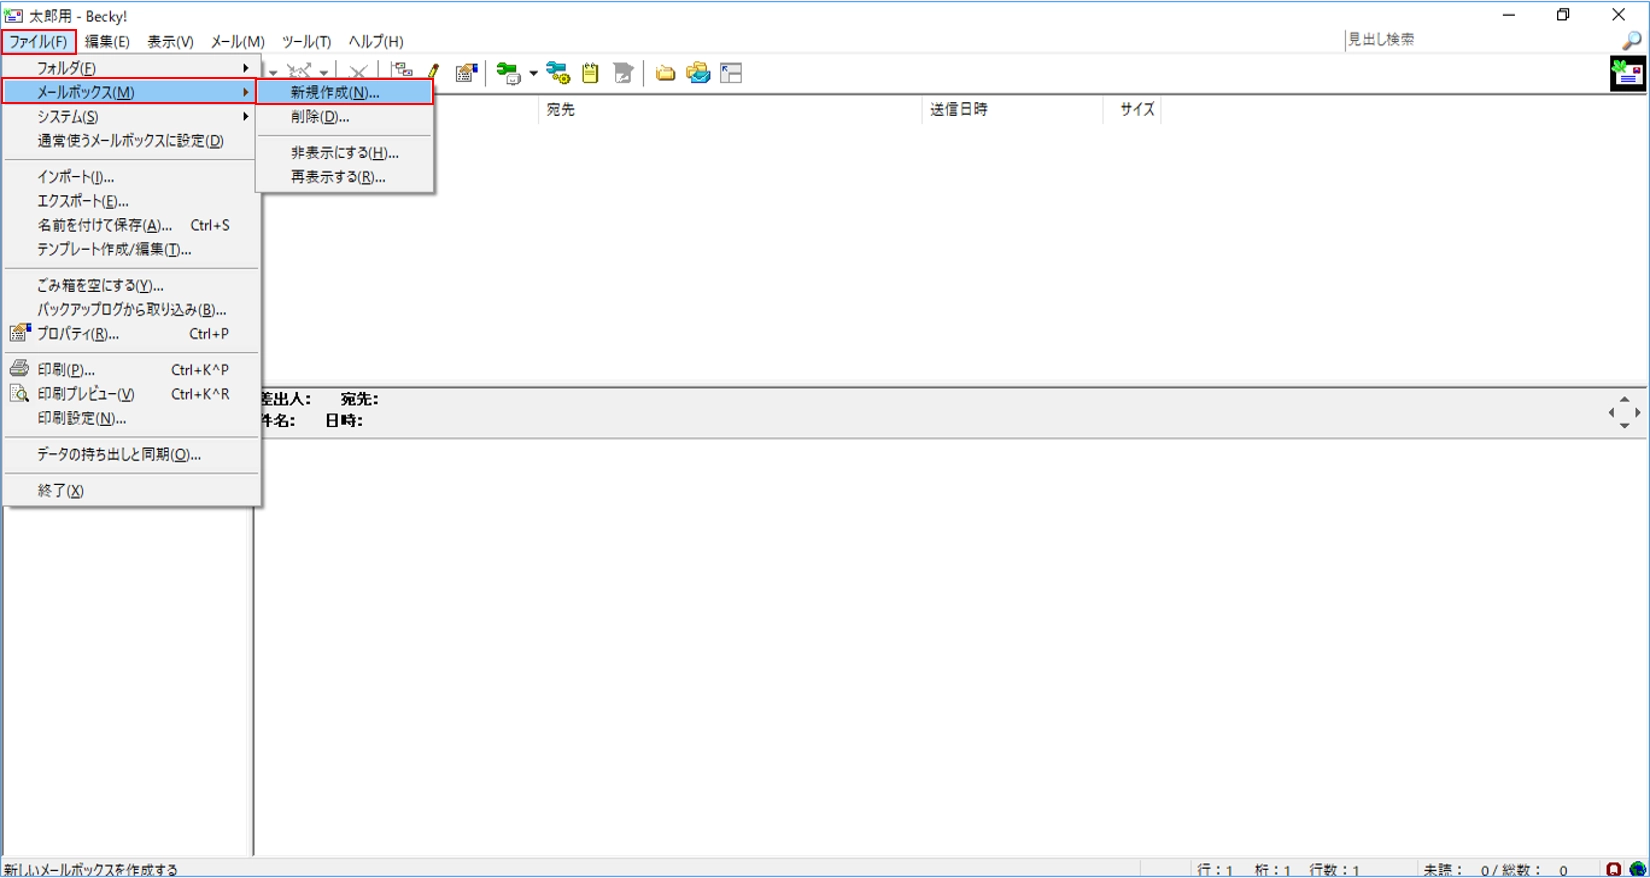This screenshot has width=1650, height=878.
Task: Choose データの持ち出しと同期(O)... entry
Action: tap(130, 454)
